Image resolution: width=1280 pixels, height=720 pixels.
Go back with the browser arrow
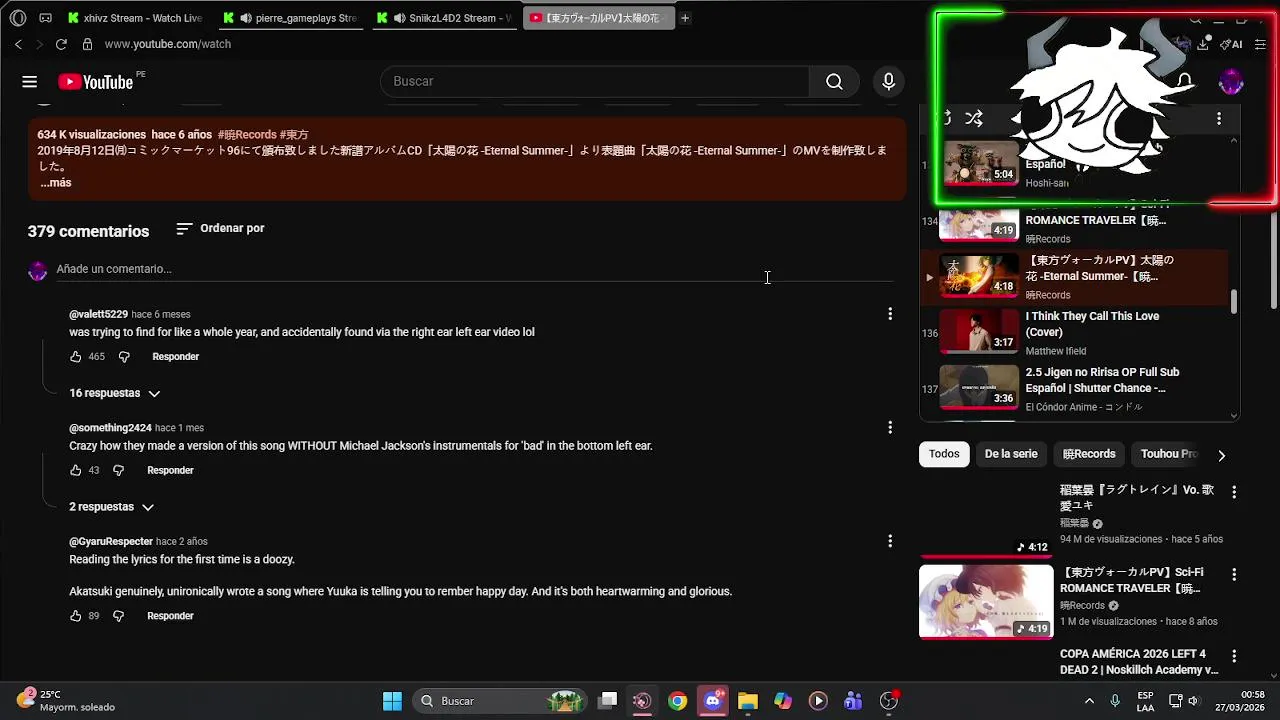pyautogui.click(x=18, y=44)
